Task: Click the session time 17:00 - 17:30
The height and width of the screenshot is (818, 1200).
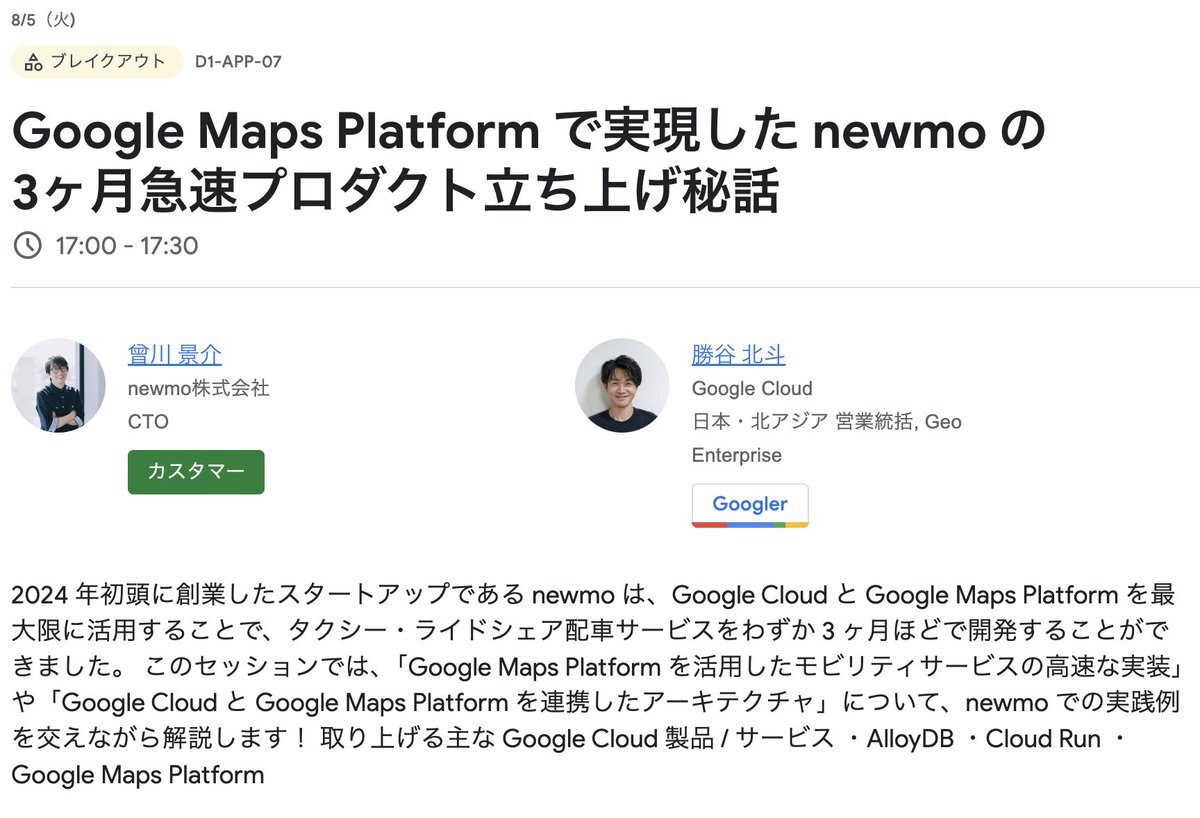Action: (127, 245)
